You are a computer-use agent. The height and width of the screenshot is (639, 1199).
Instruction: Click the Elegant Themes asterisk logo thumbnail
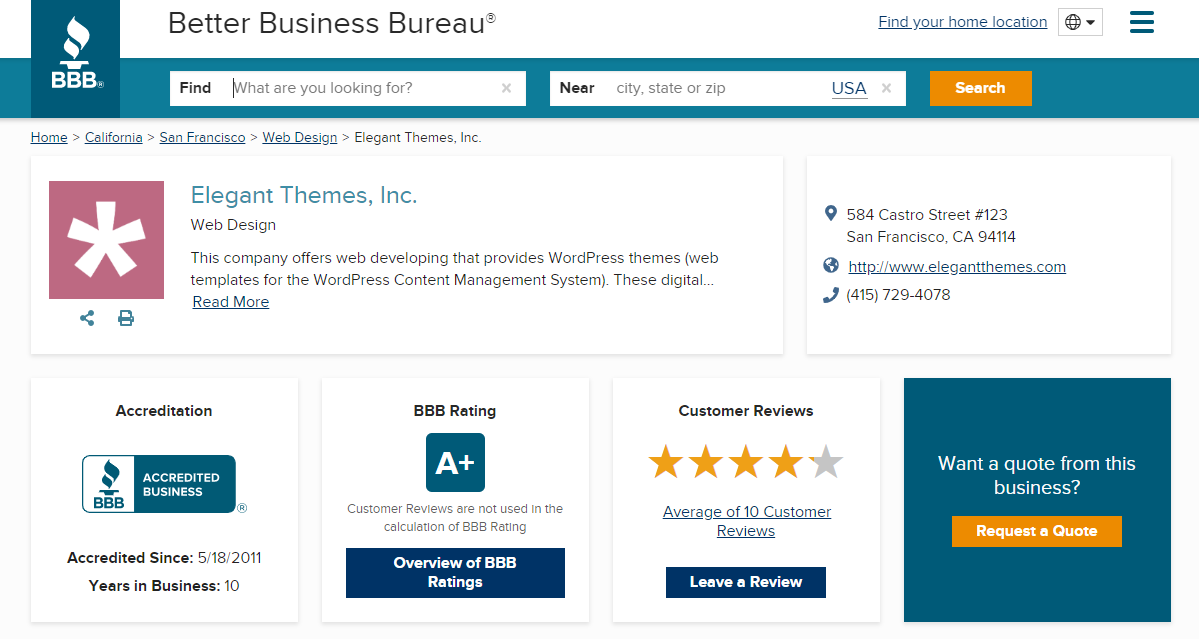tap(106, 240)
